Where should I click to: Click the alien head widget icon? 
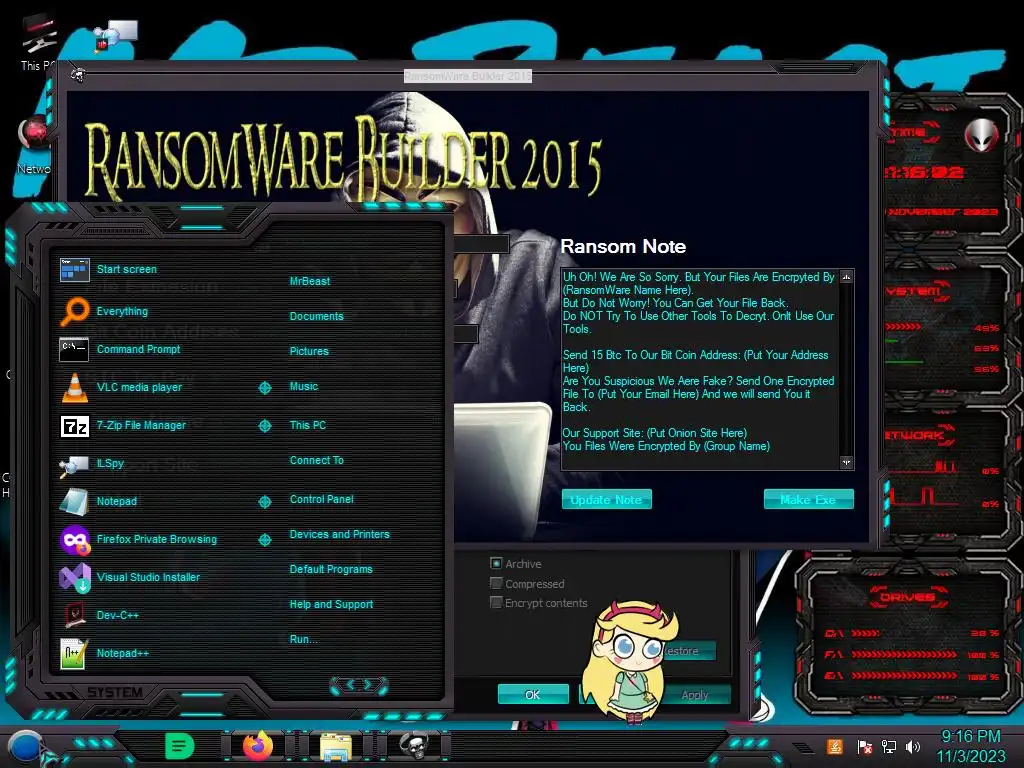(x=981, y=135)
